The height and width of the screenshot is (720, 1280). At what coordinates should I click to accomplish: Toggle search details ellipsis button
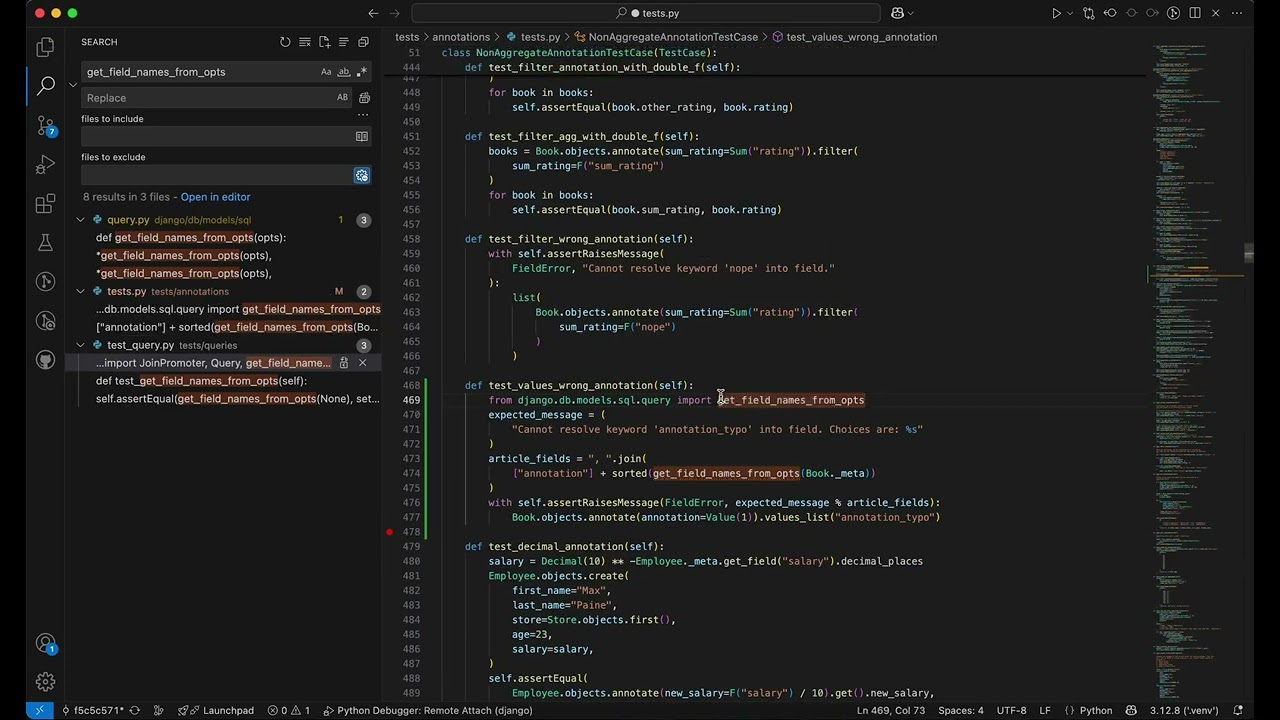[362, 114]
